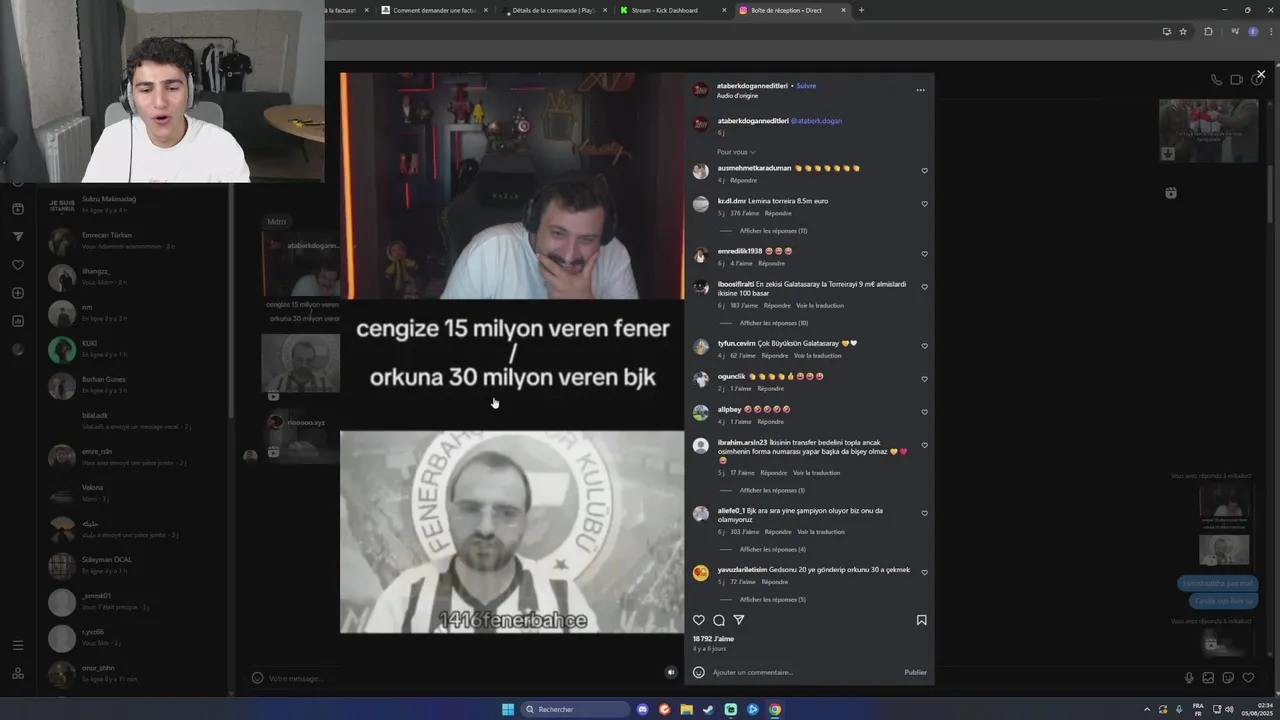This screenshot has width=1280, height=720.
Task: Click Répondre under kr.dl.dmr's comment
Action: (x=778, y=214)
